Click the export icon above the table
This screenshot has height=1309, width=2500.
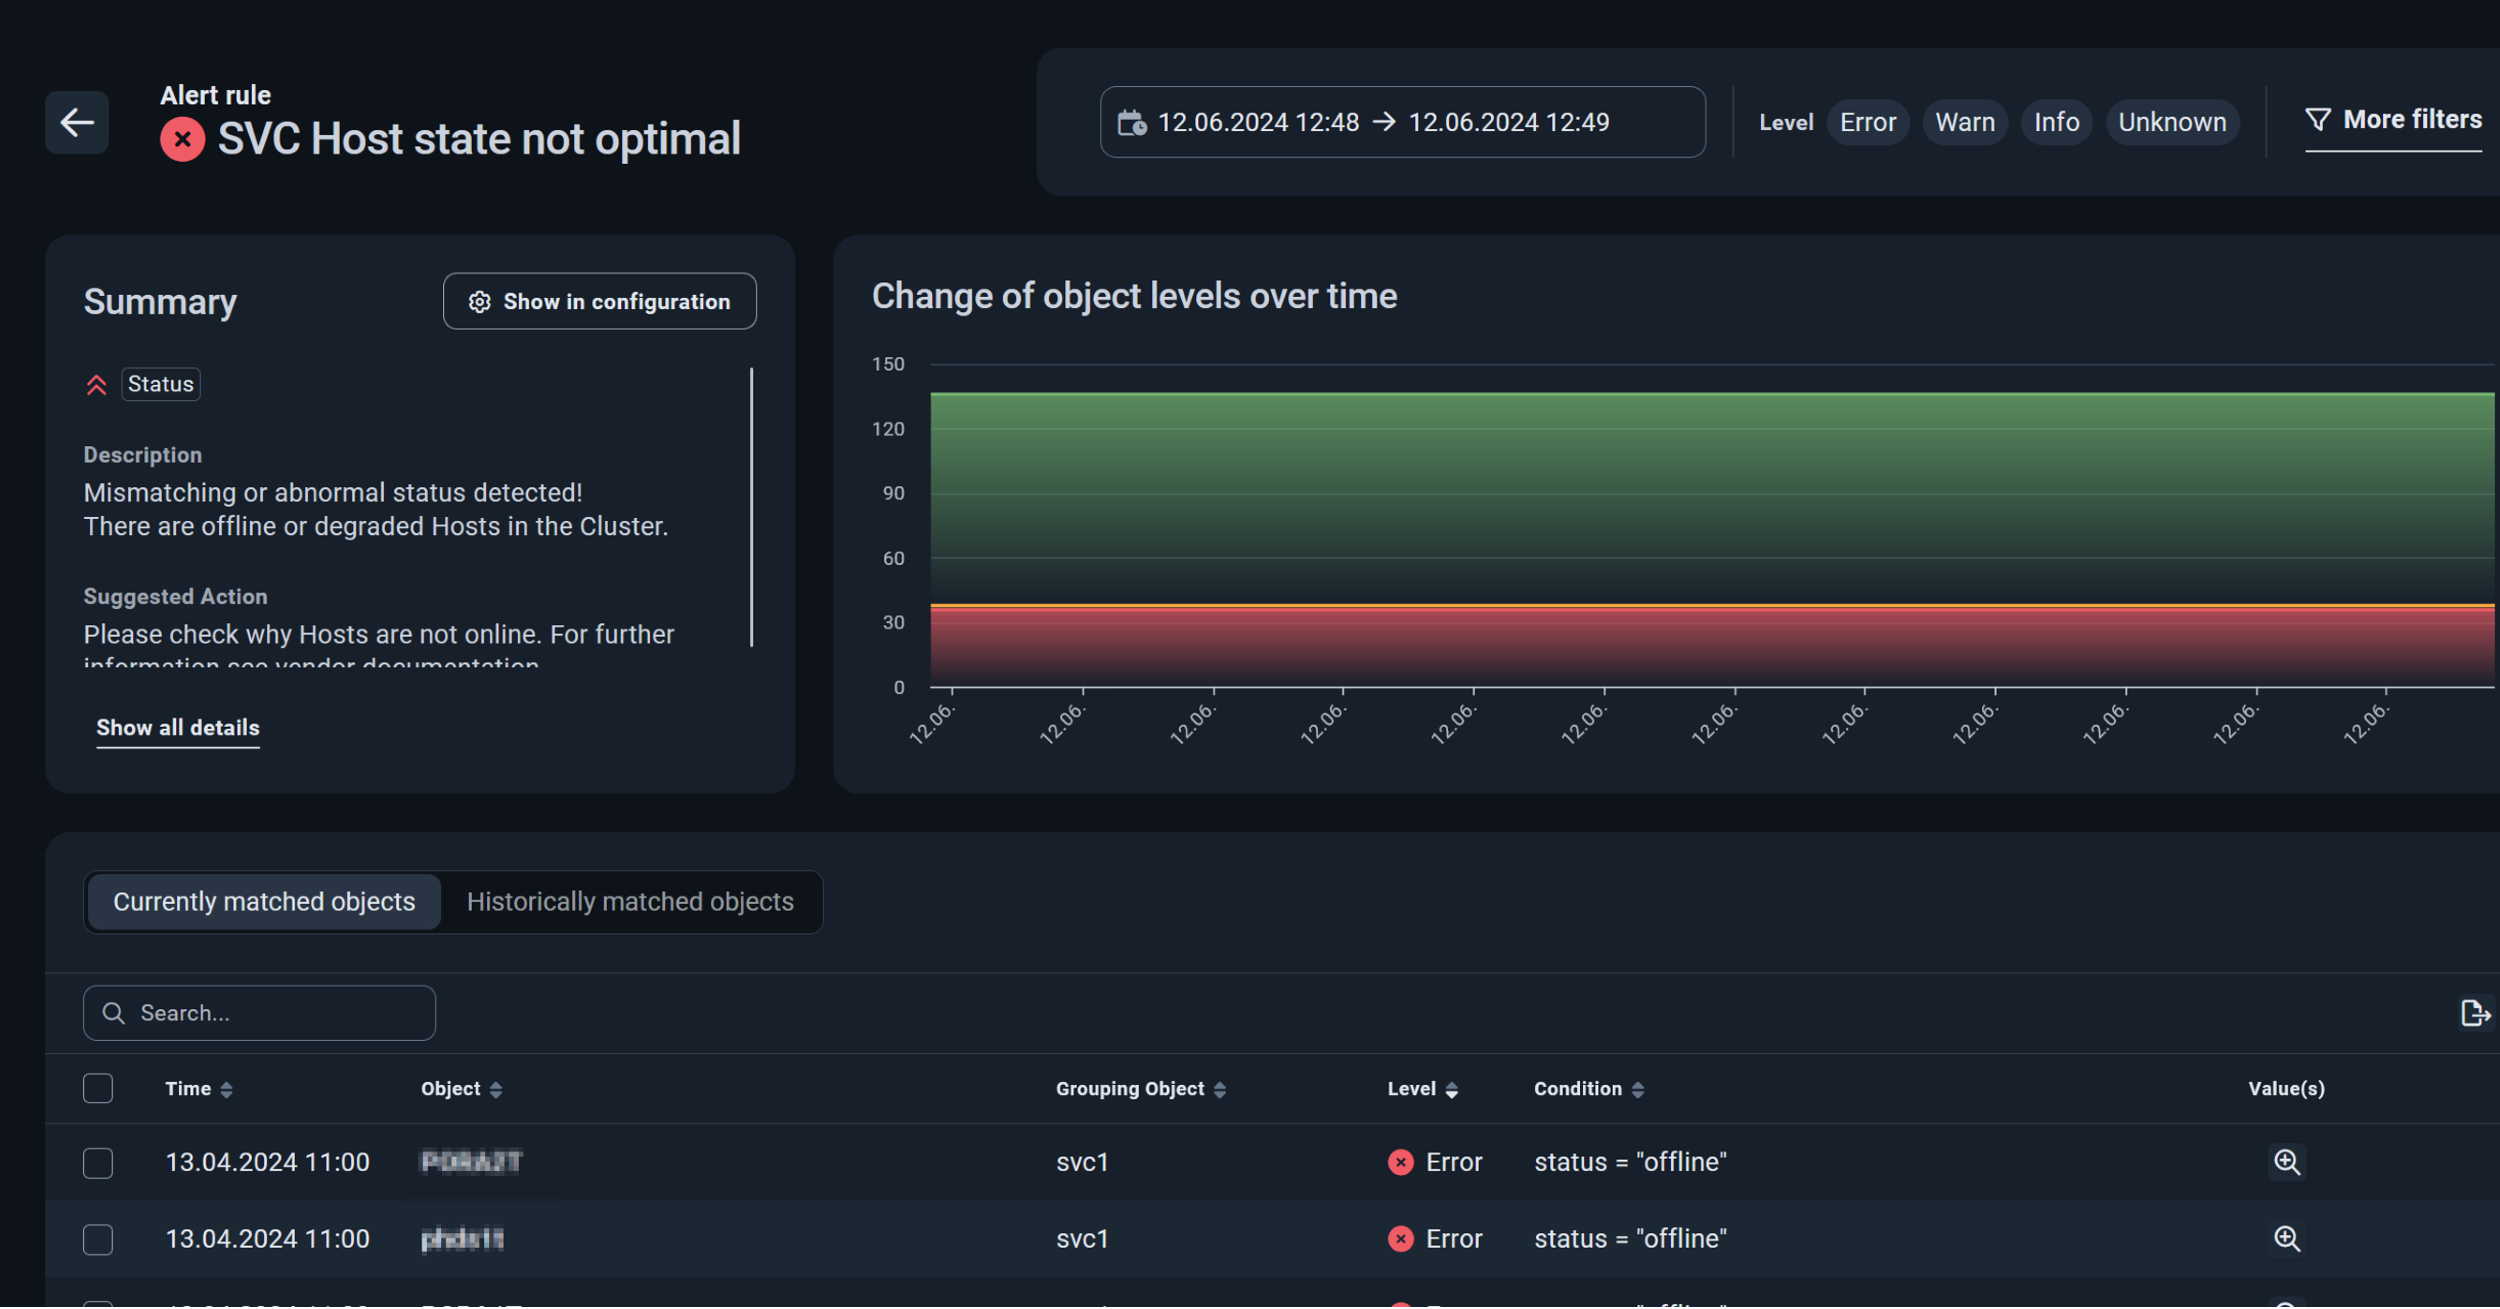point(2474,1014)
